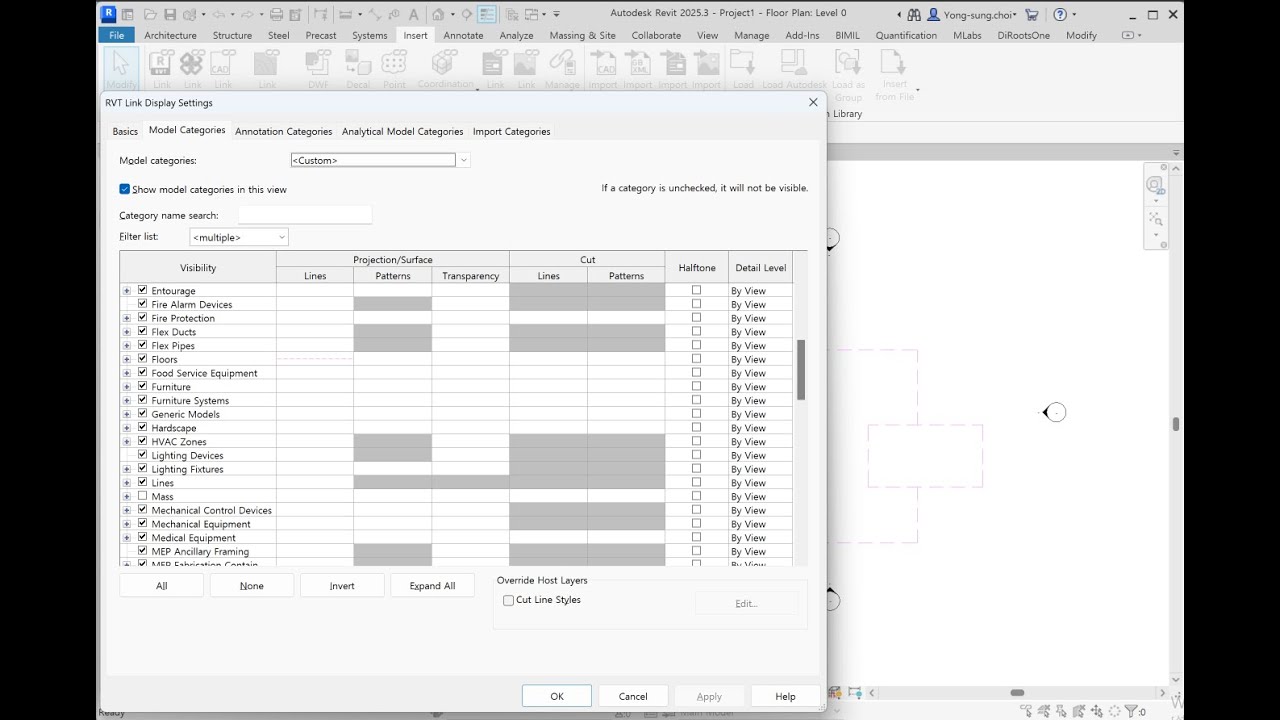Click the Expand All button
Image resolution: width=1280 pixels, height=720 pixels.
(x=432, y=586)
